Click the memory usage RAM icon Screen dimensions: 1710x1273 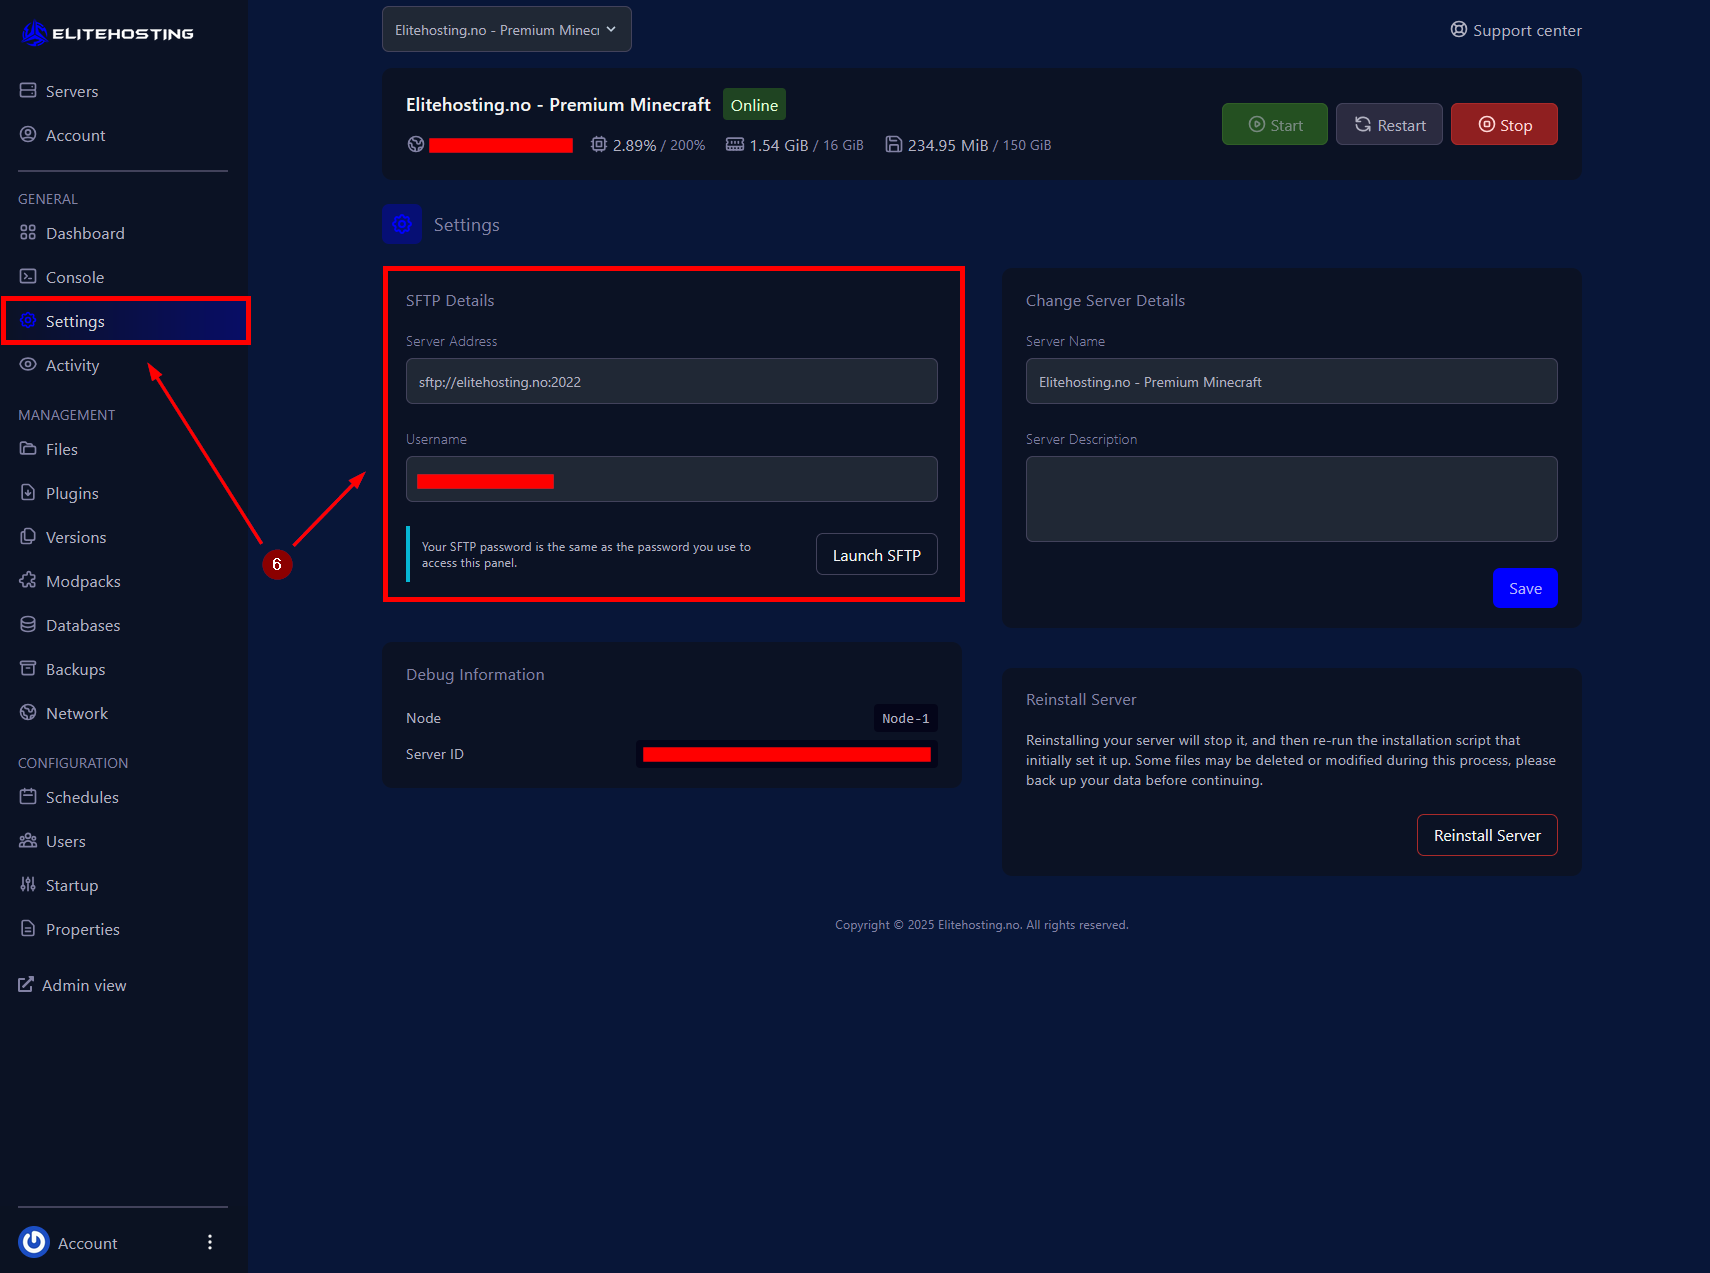click(735, 145)
